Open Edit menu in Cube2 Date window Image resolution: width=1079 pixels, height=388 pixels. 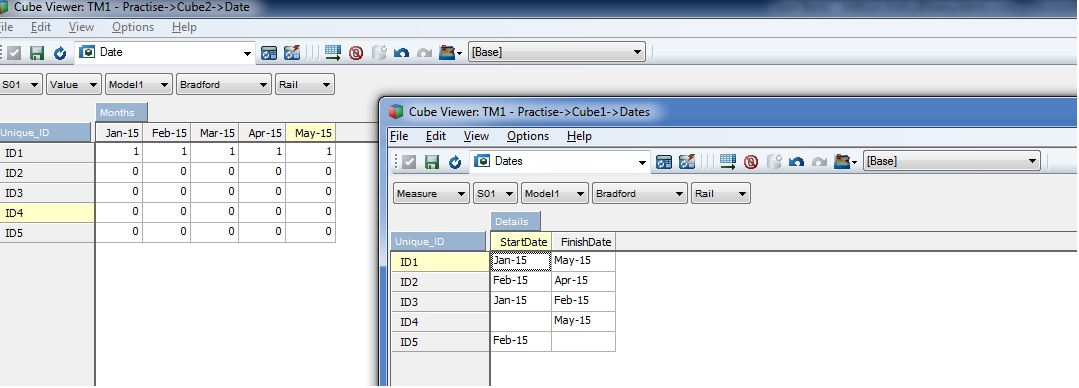click(x=41, y=27)
